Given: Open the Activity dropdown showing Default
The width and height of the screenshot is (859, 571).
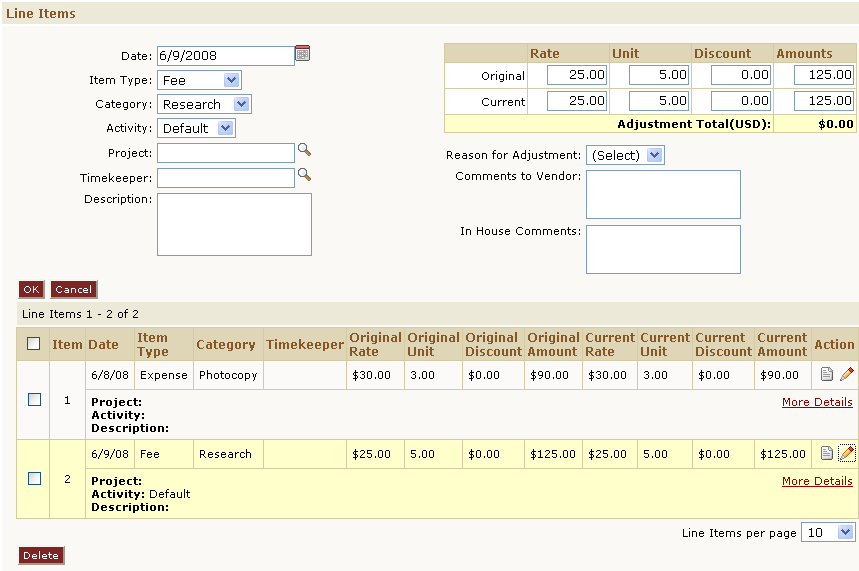Looking at the screenshot, I should point(196,128).
